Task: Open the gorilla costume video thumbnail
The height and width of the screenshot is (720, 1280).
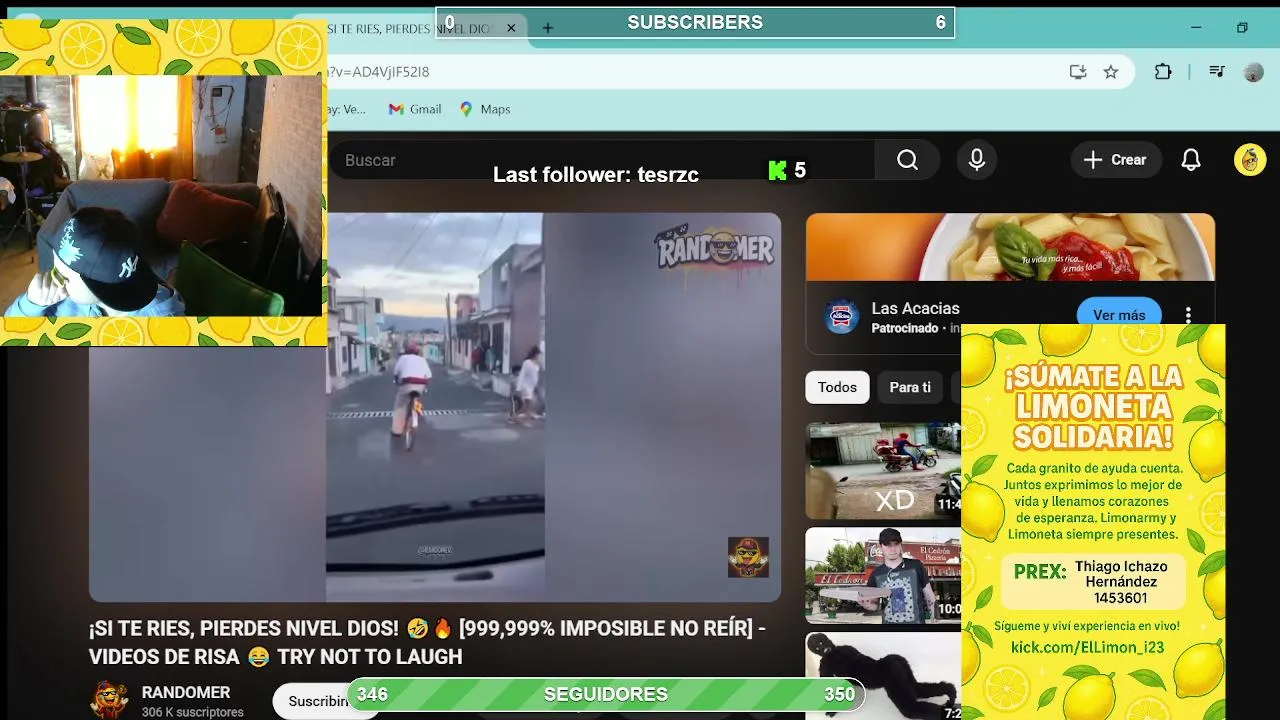Action: point(884,676)
